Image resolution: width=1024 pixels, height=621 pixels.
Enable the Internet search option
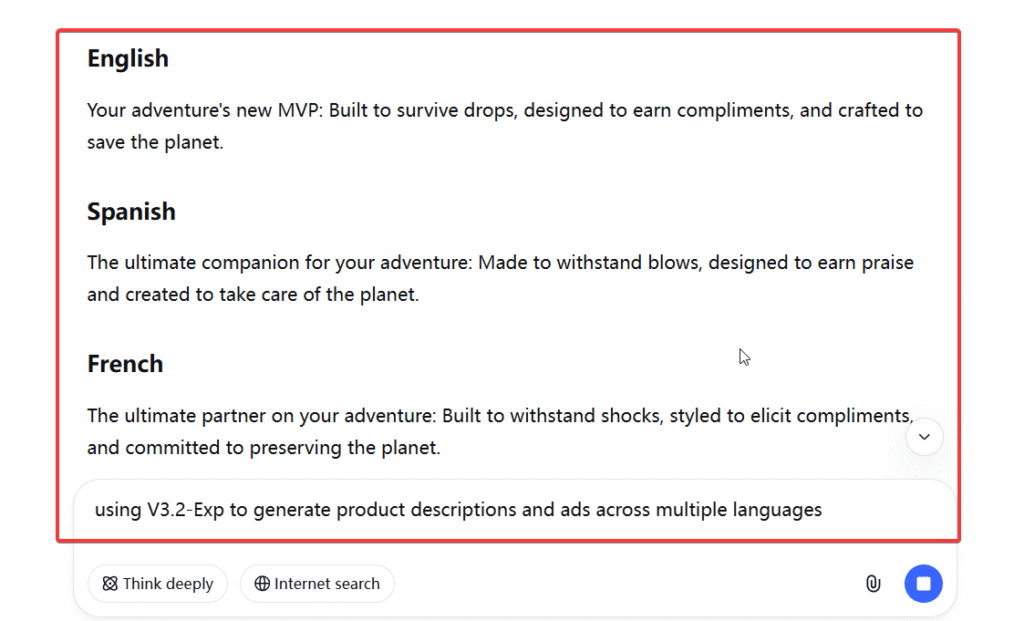317,584
